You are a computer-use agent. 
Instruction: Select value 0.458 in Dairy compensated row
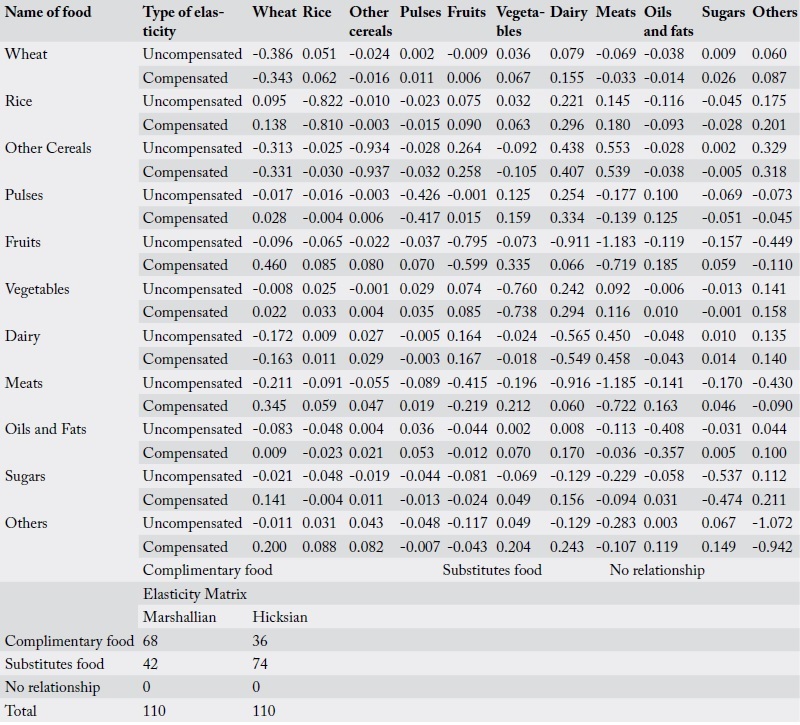pyautogui.click(x=613, y=360)
